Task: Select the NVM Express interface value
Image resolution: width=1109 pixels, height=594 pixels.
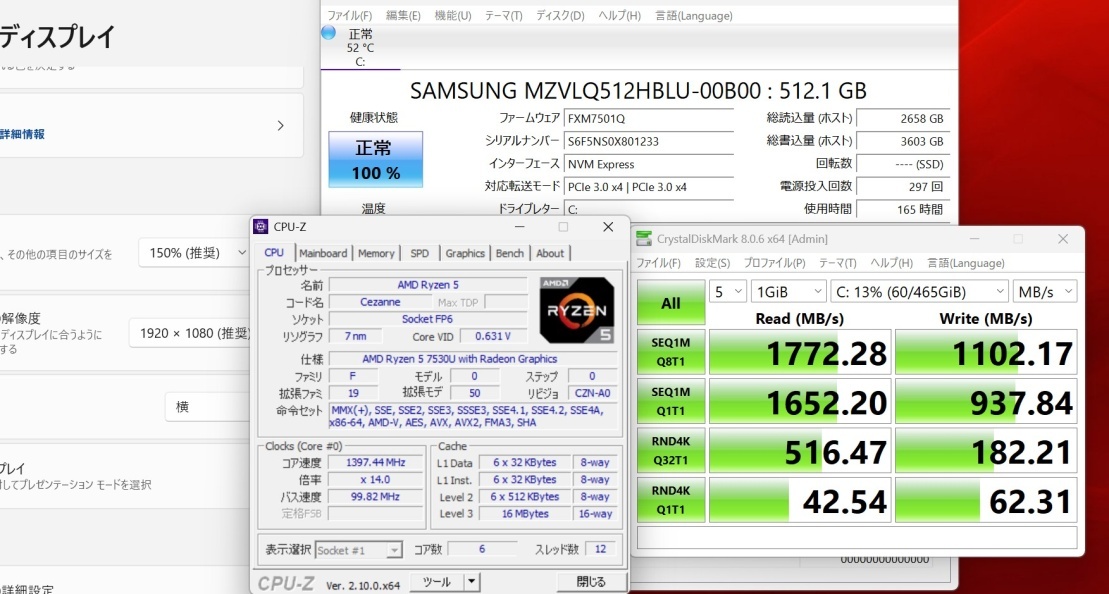Action: click(649, 164)
